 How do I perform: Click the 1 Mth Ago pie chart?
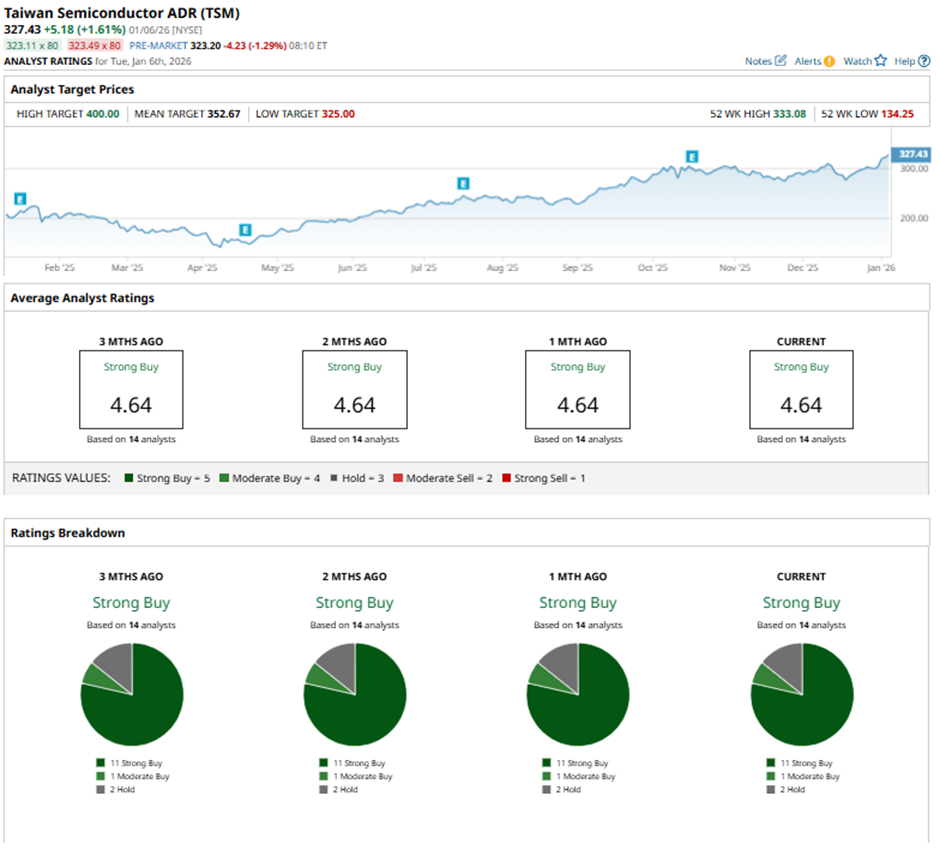click(x=578, y=694)
